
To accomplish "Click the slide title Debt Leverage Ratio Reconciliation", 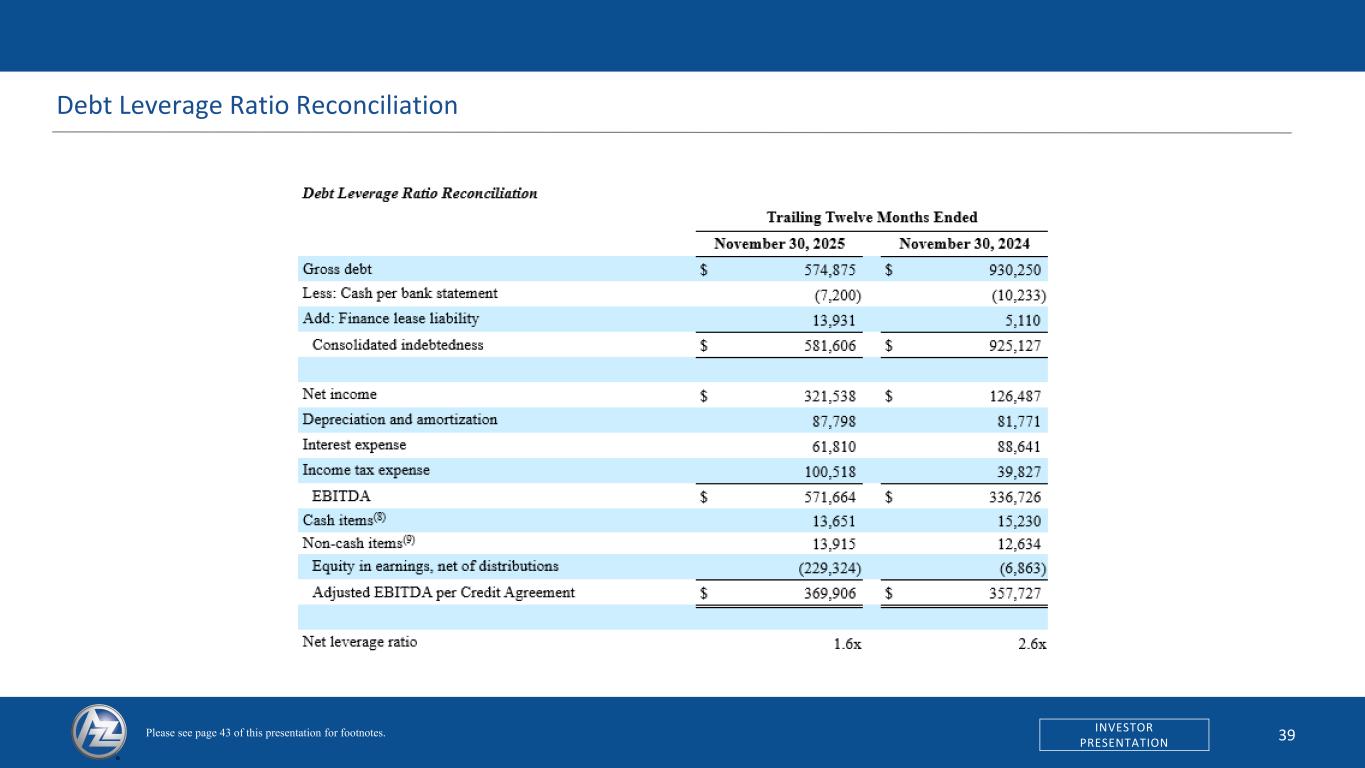I will point(257,105).
